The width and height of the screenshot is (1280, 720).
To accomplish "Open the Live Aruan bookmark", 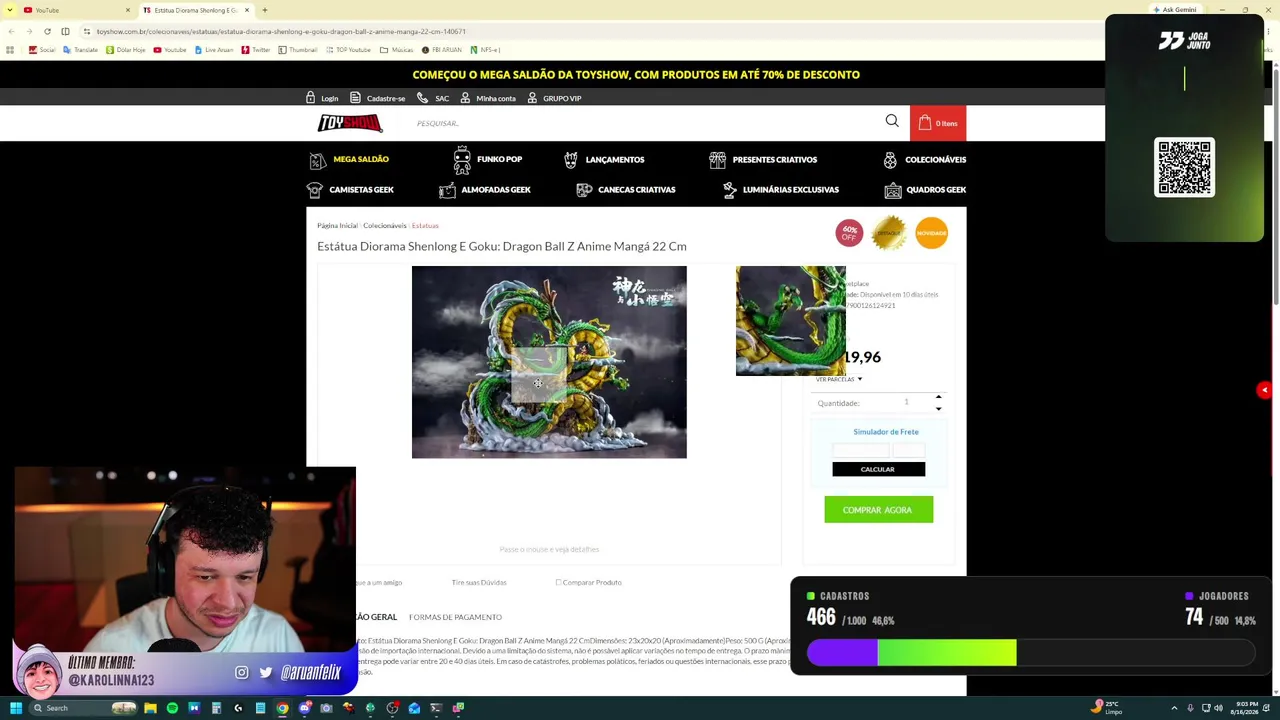I will [x=215, y=50].
